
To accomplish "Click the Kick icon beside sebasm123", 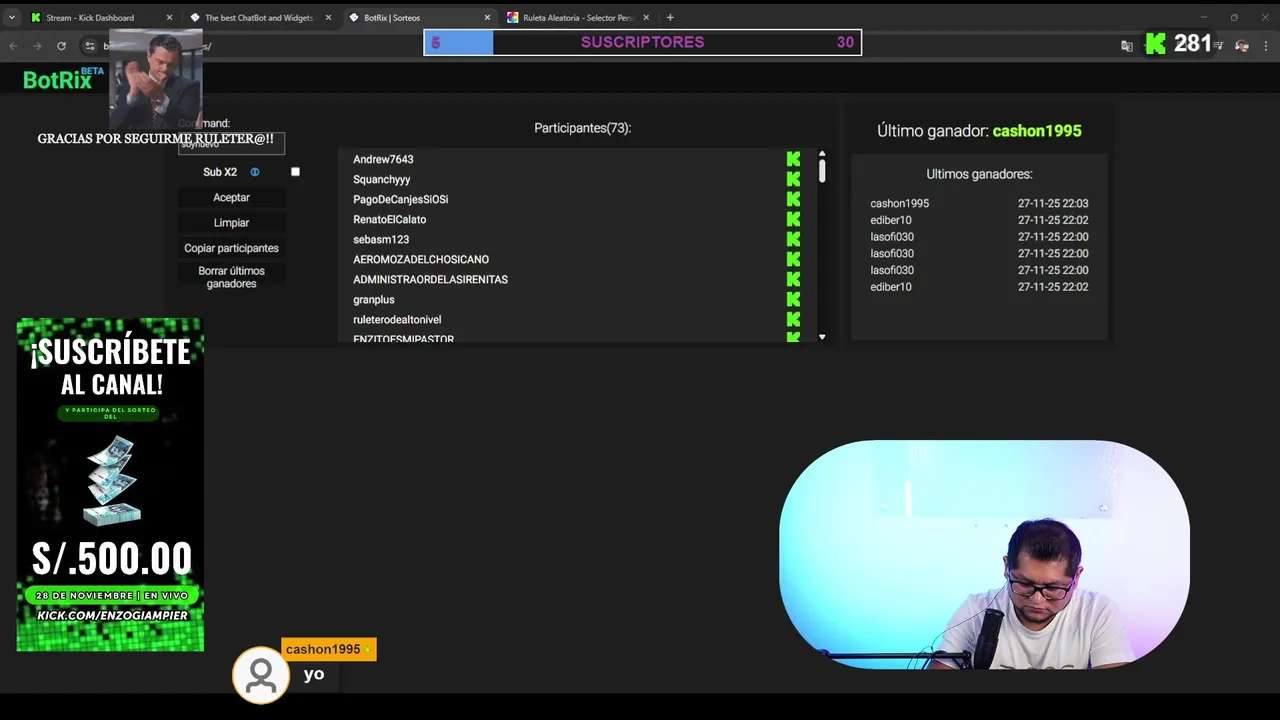I will 793,239.
